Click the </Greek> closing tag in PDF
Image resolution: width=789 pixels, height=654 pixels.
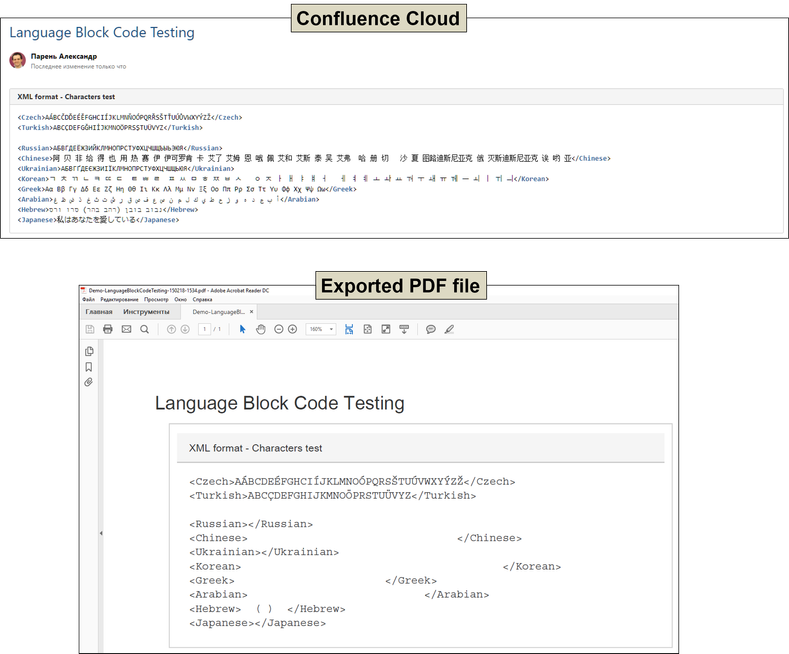pyautogui.click(x=411, y=581)
